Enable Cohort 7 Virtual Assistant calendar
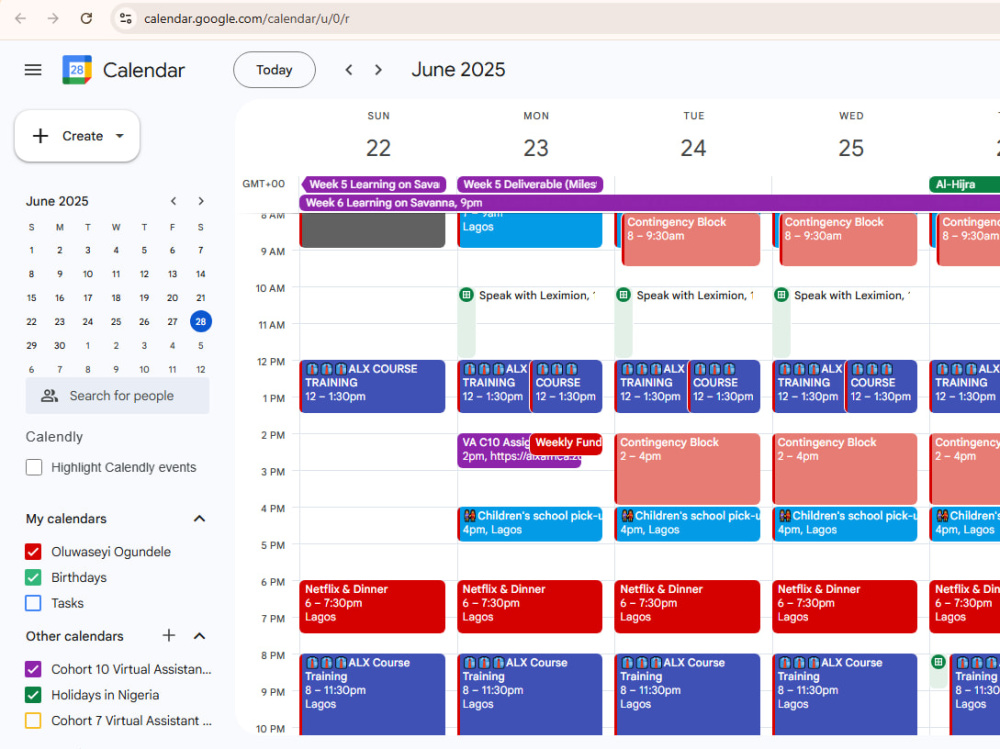Screen dimensions: 1000x749 pos(33,720)
